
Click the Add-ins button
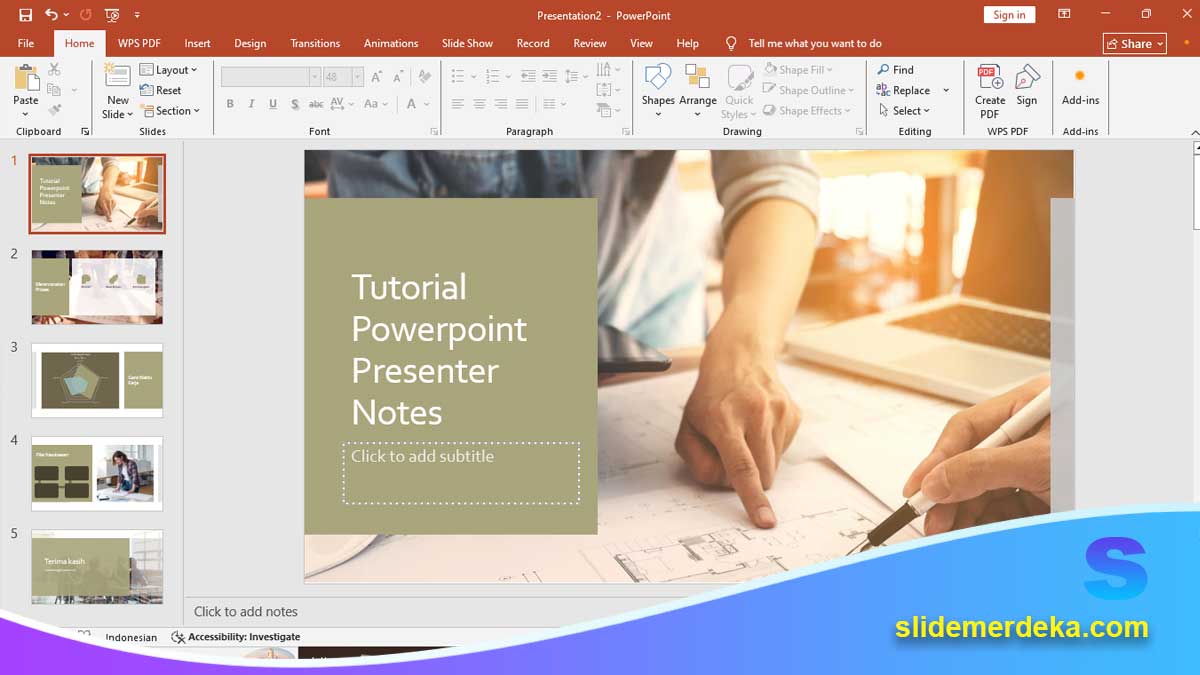click(x=1080, y=87)
